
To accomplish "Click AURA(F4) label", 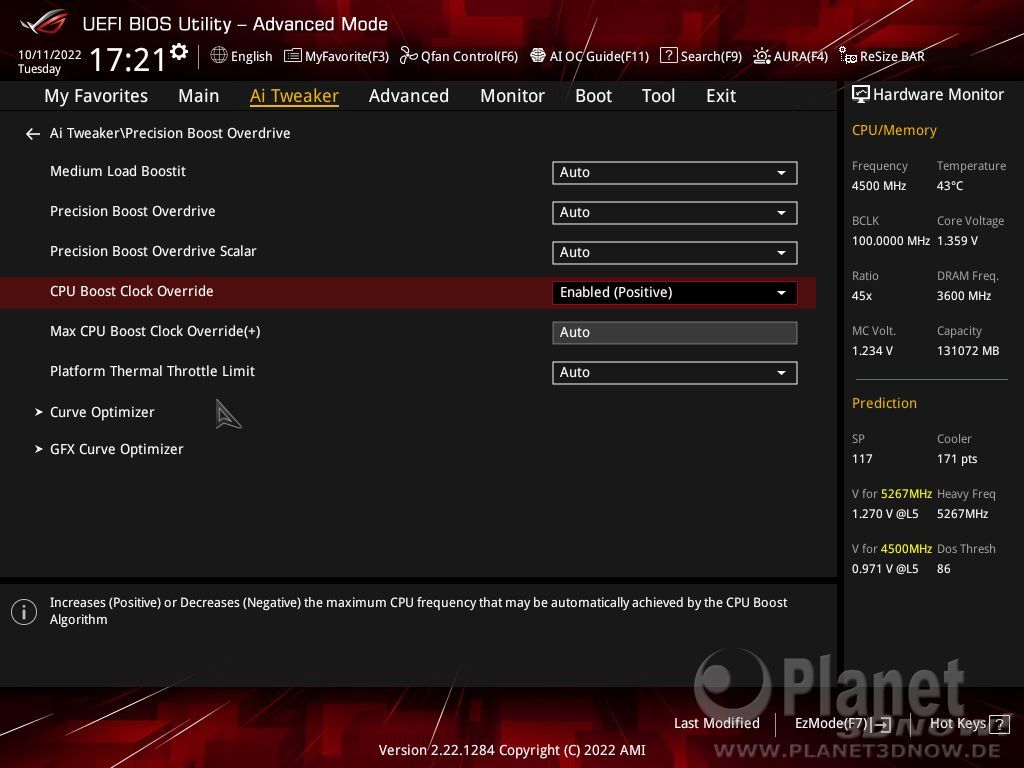I will coord(801,57).
